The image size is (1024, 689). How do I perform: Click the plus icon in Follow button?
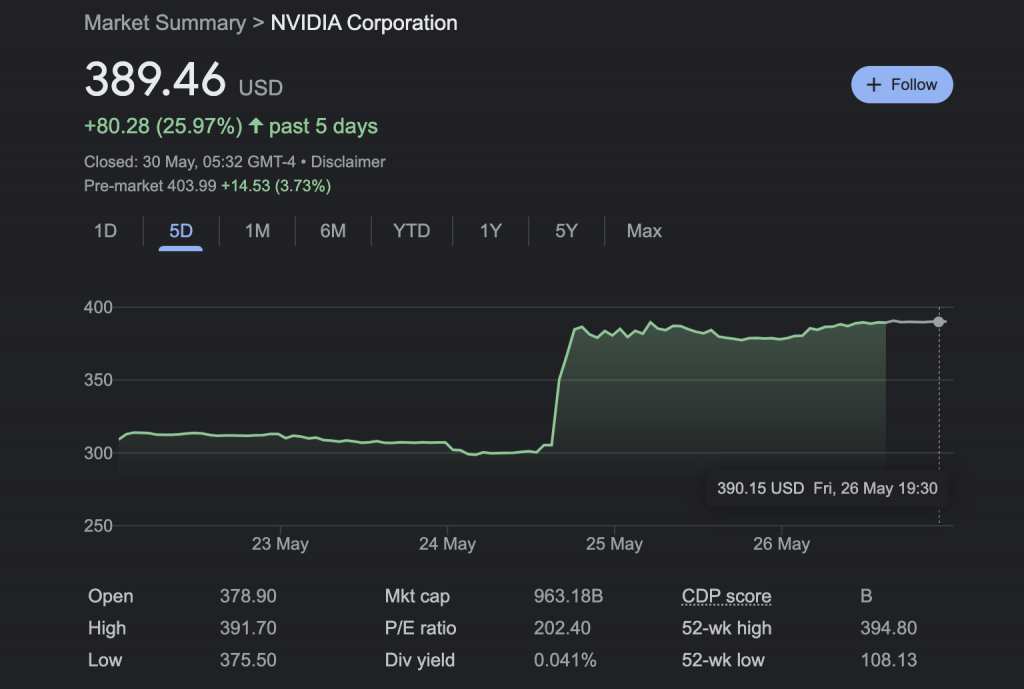873,85
